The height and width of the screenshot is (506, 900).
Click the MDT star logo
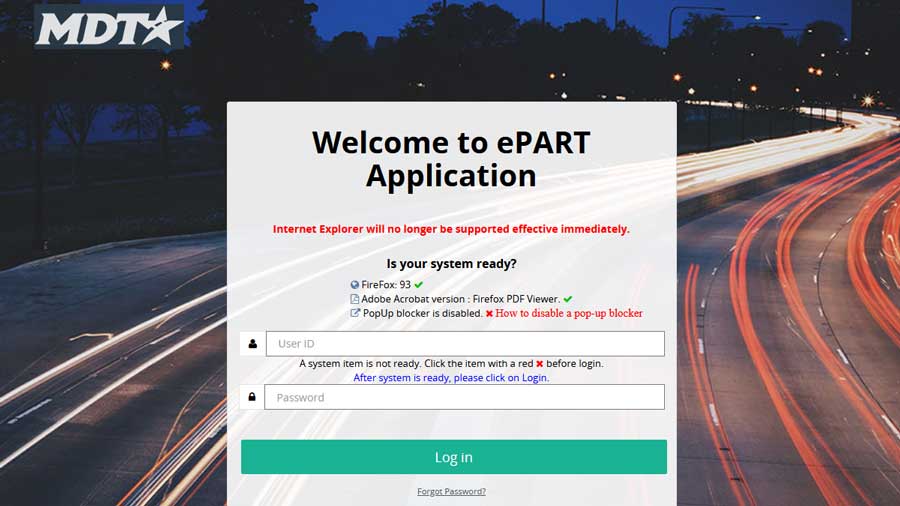[109, 27]
